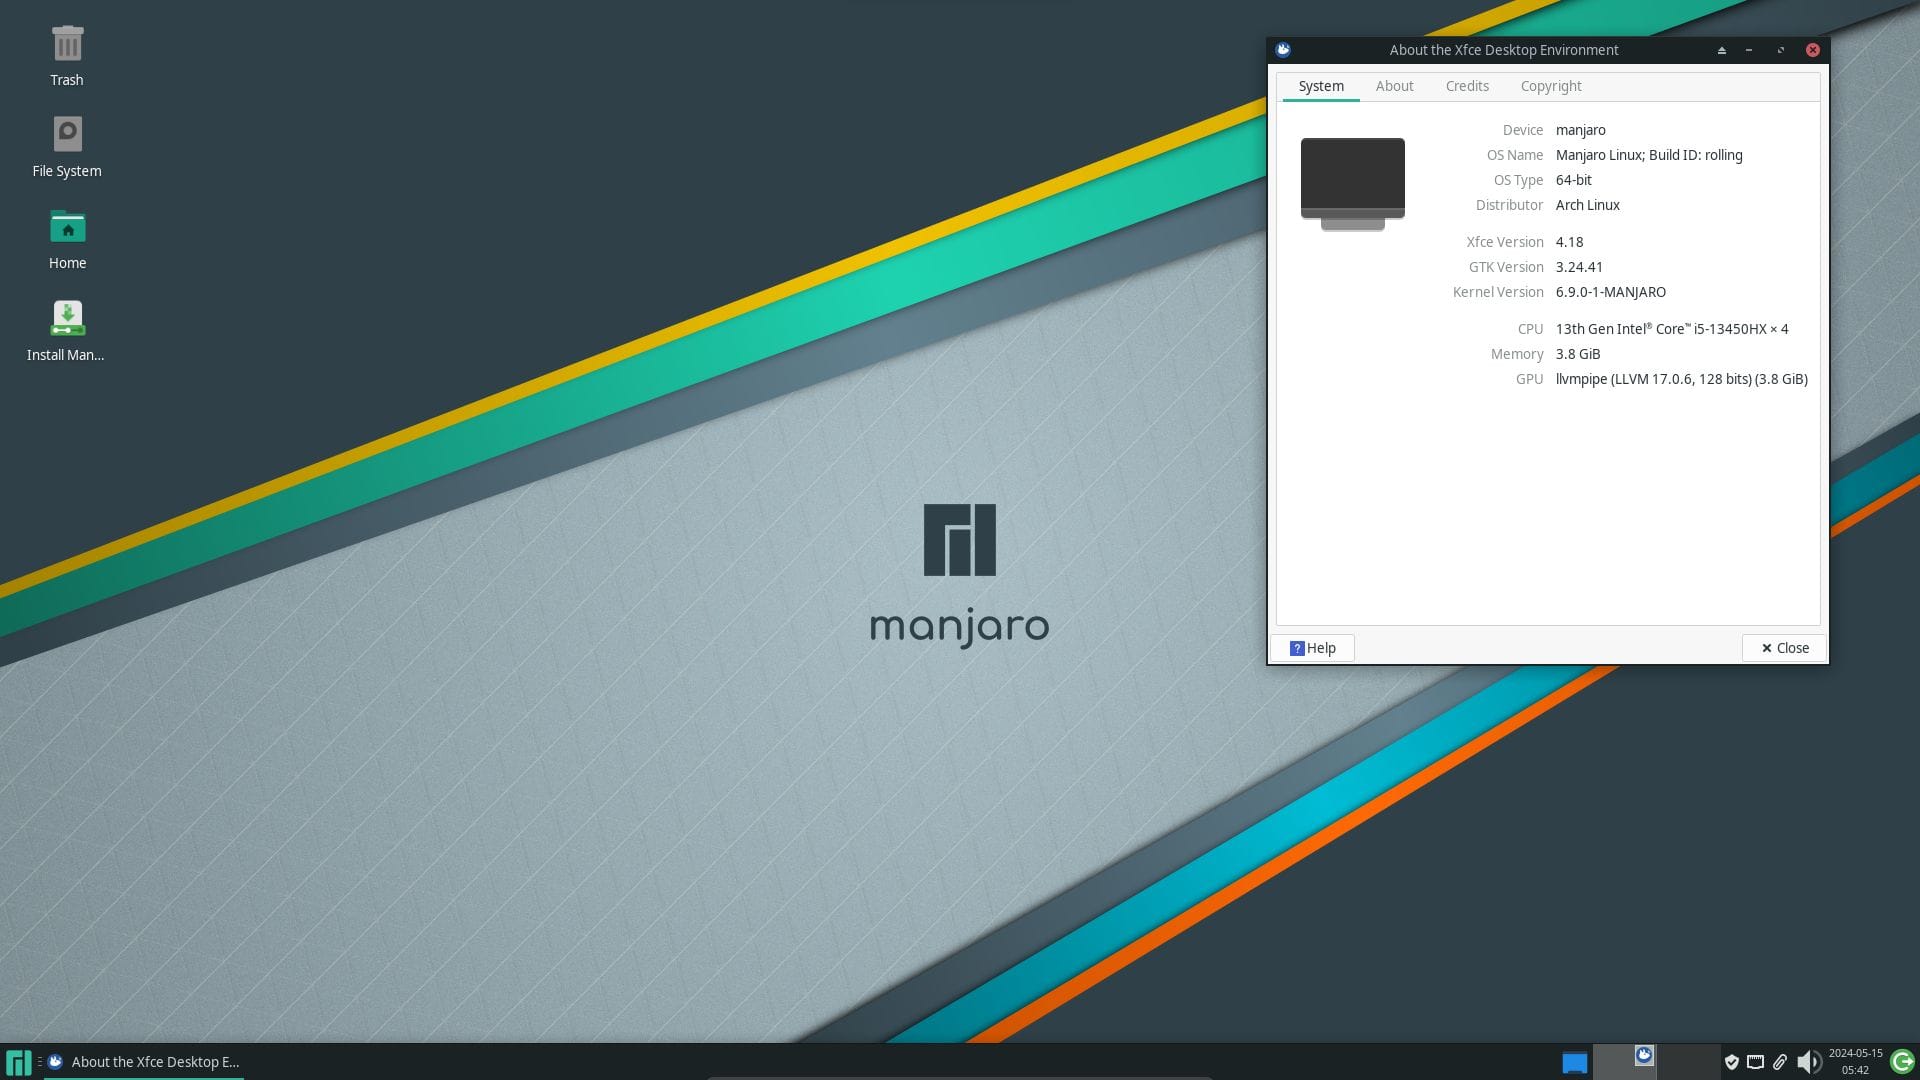This screenshot has width=1920, height=1080.
Task: Switch to the About tab
Action: [1394, 86]
